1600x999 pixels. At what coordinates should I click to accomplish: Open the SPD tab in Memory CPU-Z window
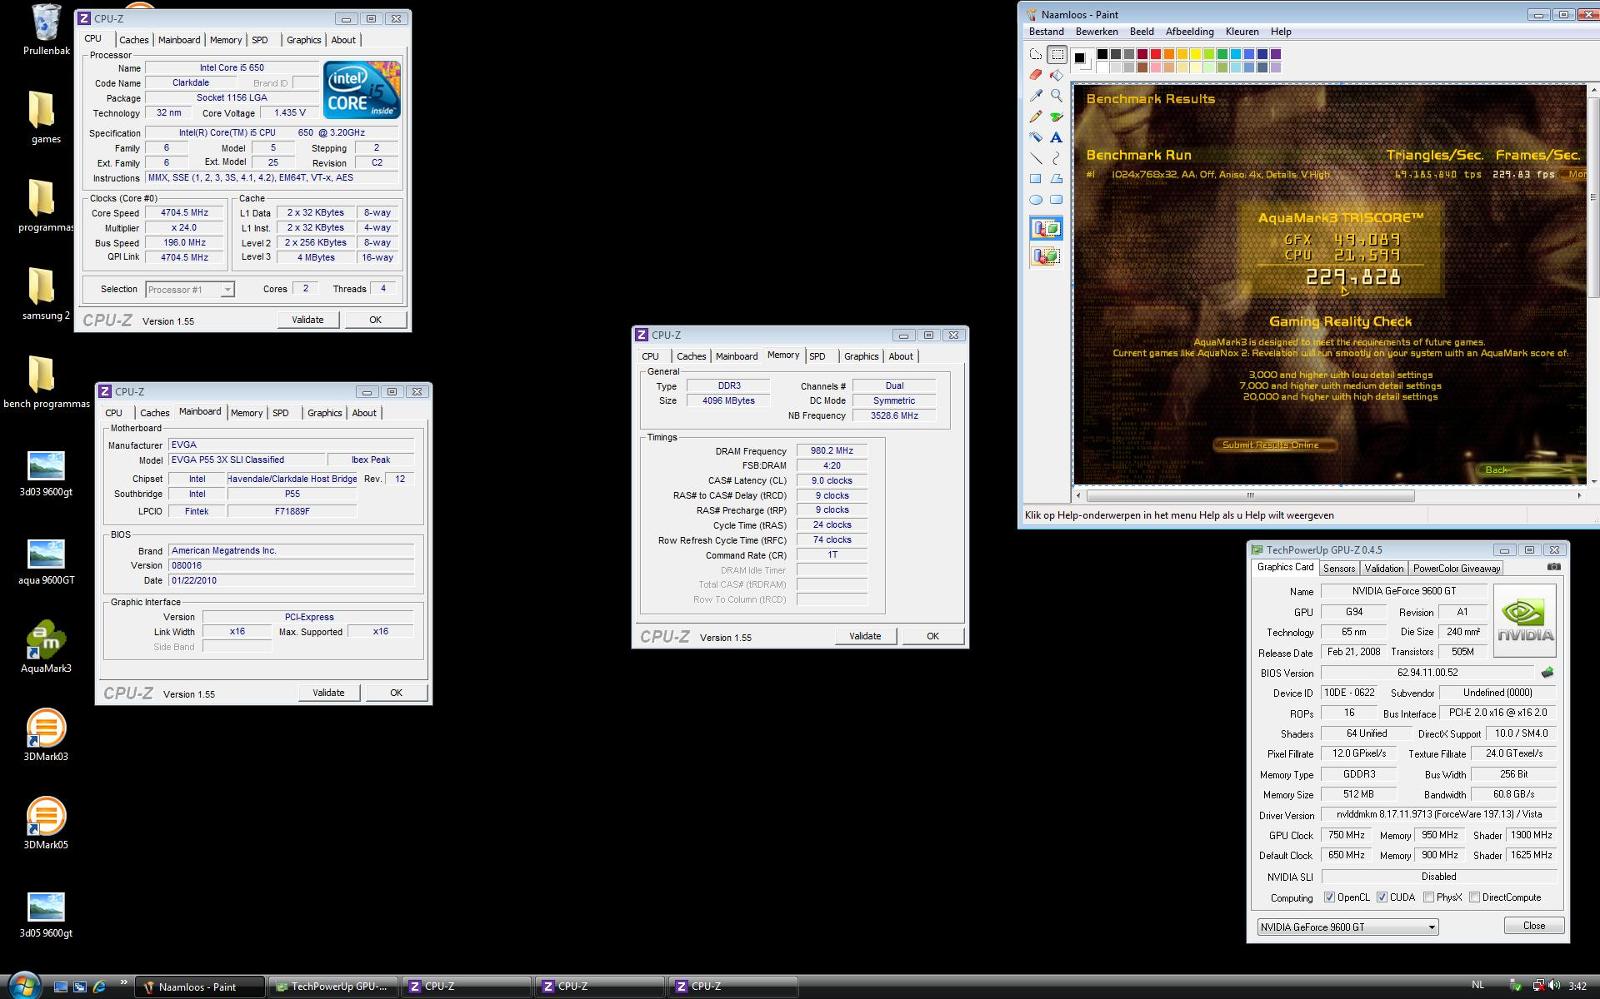818,356
